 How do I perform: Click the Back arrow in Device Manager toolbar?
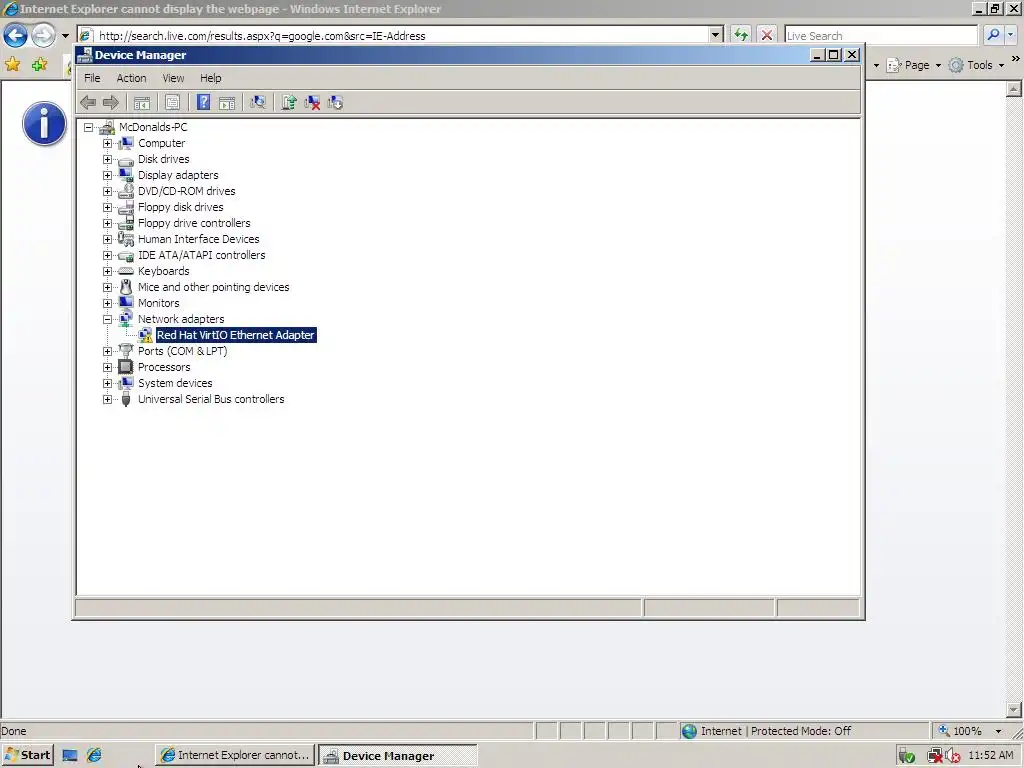[88, 103]
